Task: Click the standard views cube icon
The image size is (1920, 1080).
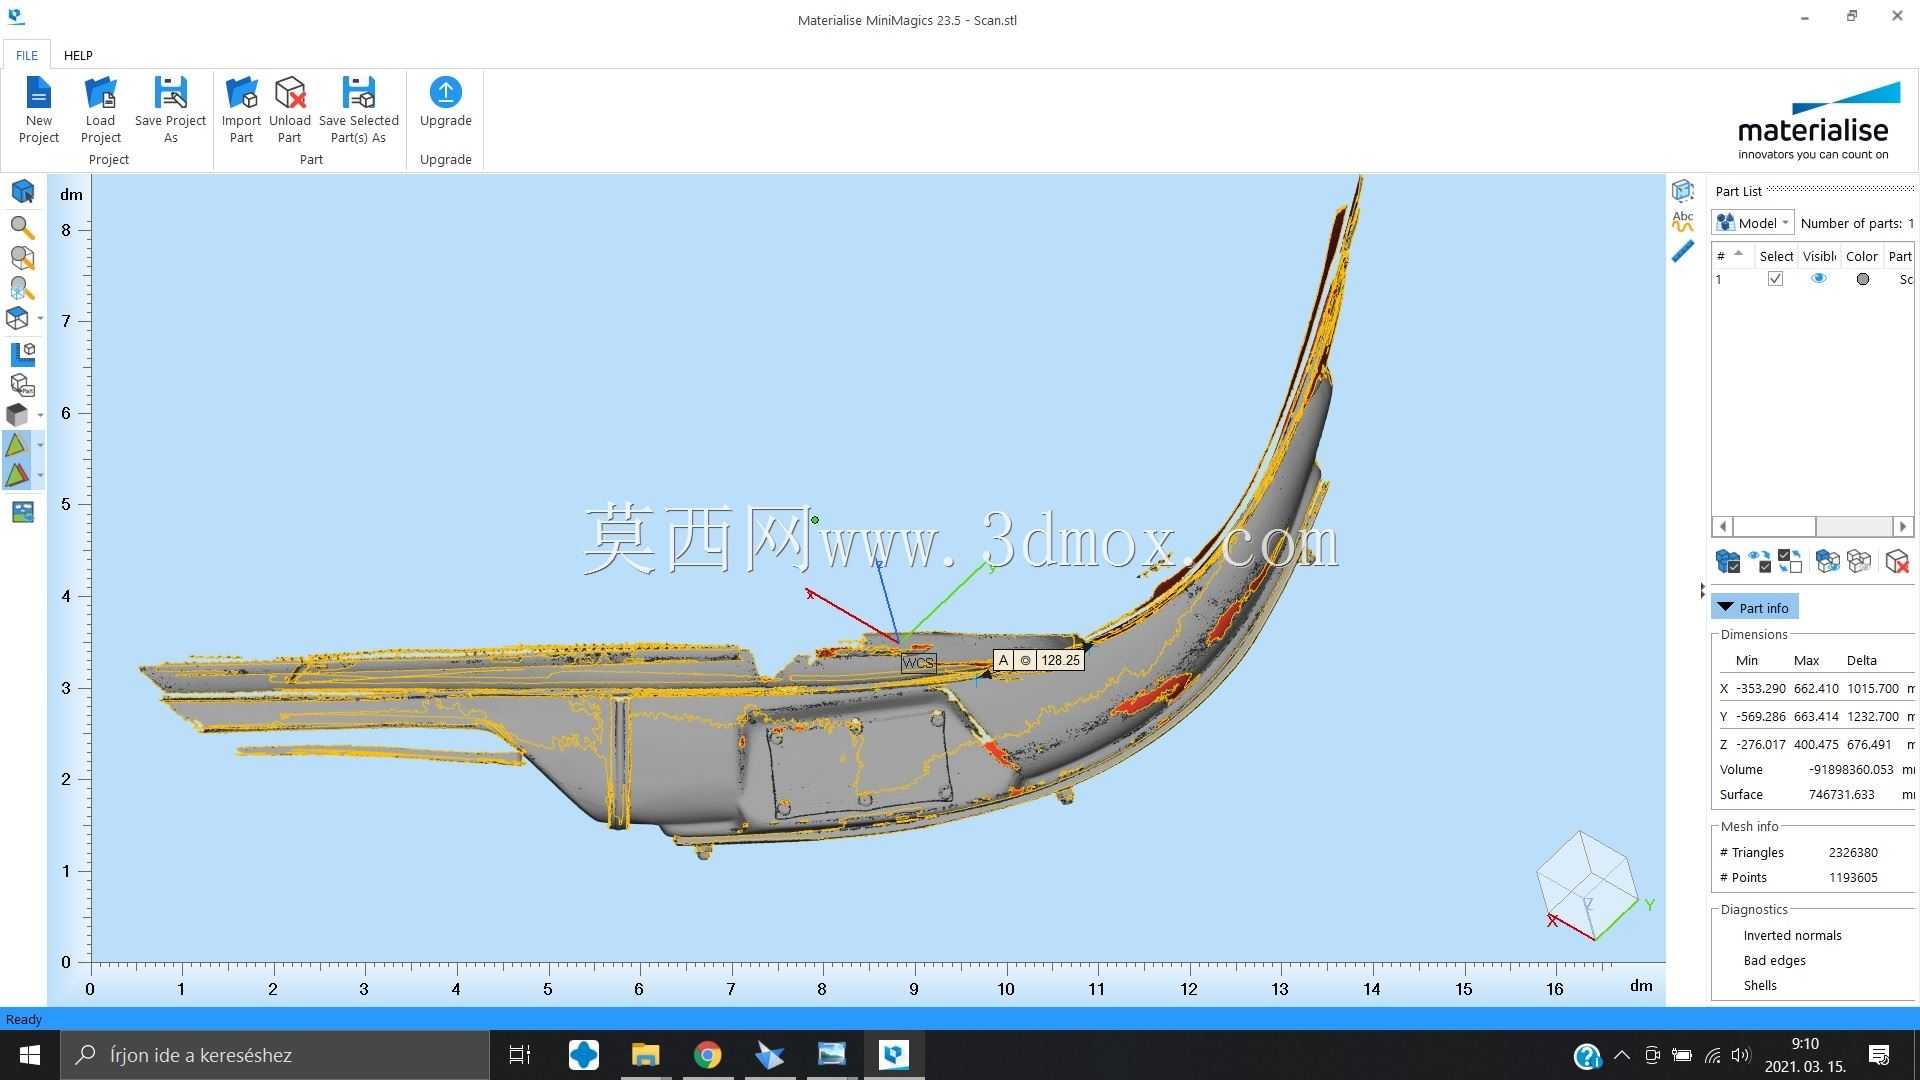Action: click(x=17, y=318)
